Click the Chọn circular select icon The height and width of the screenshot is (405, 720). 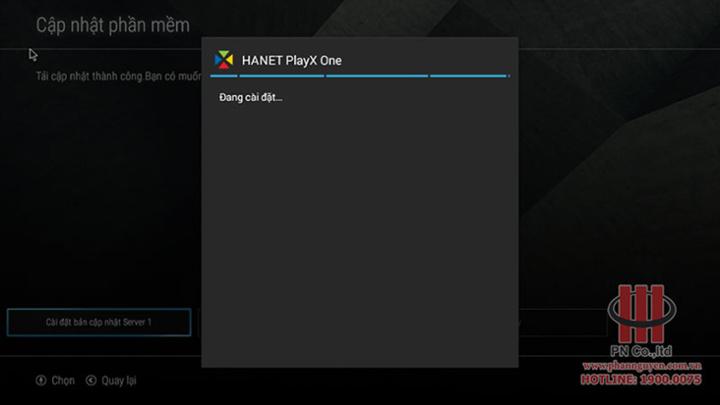[41, 380]
